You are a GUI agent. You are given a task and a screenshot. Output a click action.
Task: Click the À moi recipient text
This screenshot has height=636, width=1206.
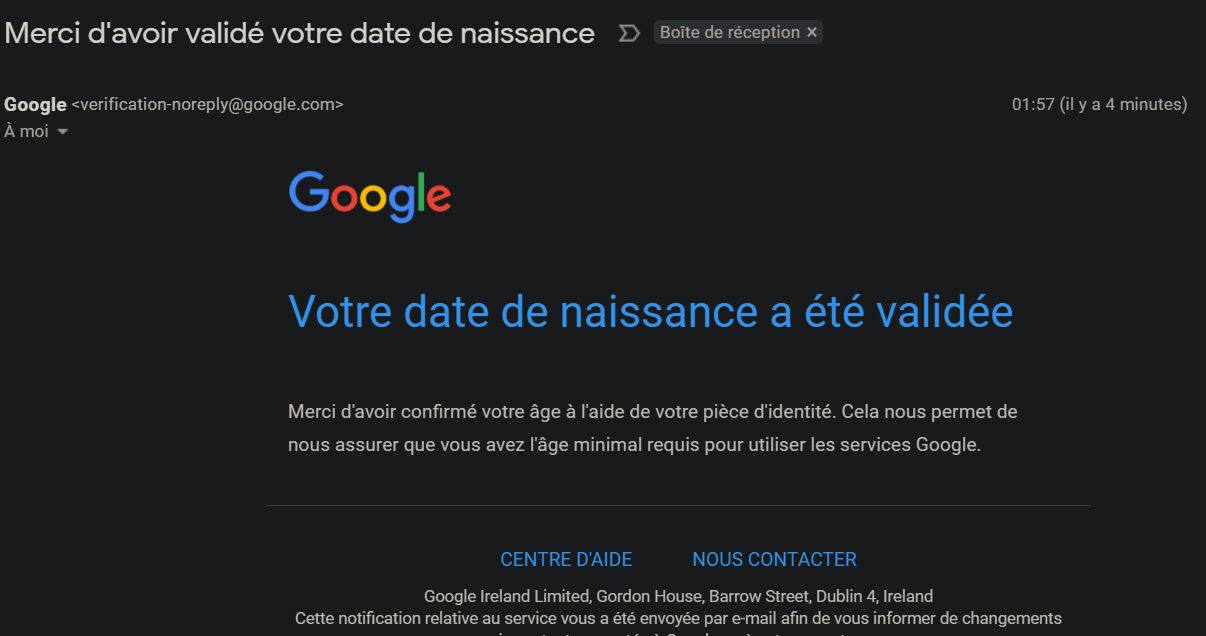27,131
